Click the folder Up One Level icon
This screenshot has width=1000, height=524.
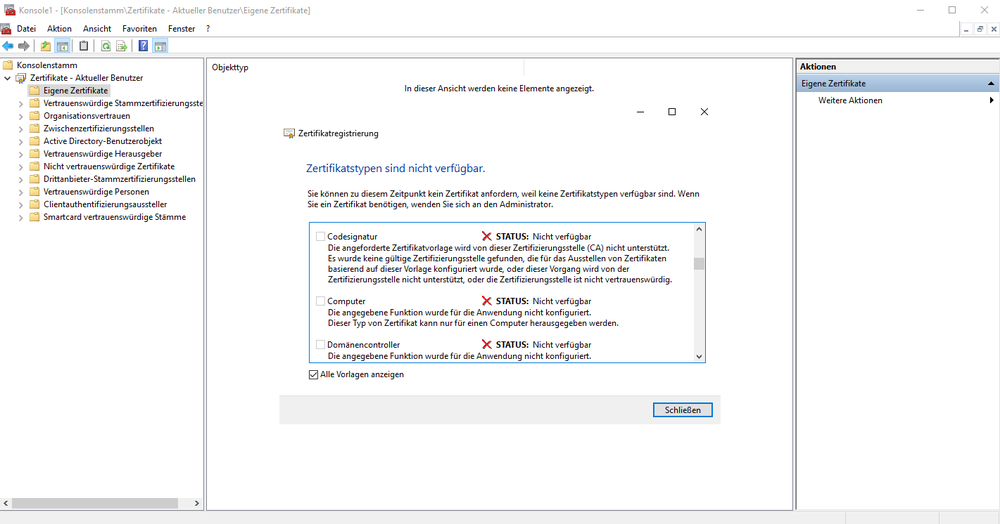click(x=46, y=46)
